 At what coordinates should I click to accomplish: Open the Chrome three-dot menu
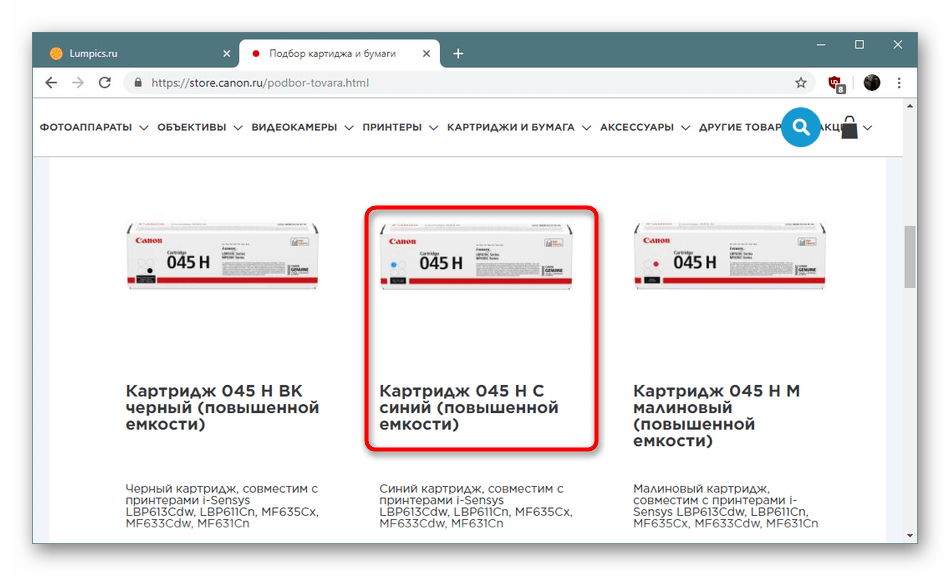[899, 83]
